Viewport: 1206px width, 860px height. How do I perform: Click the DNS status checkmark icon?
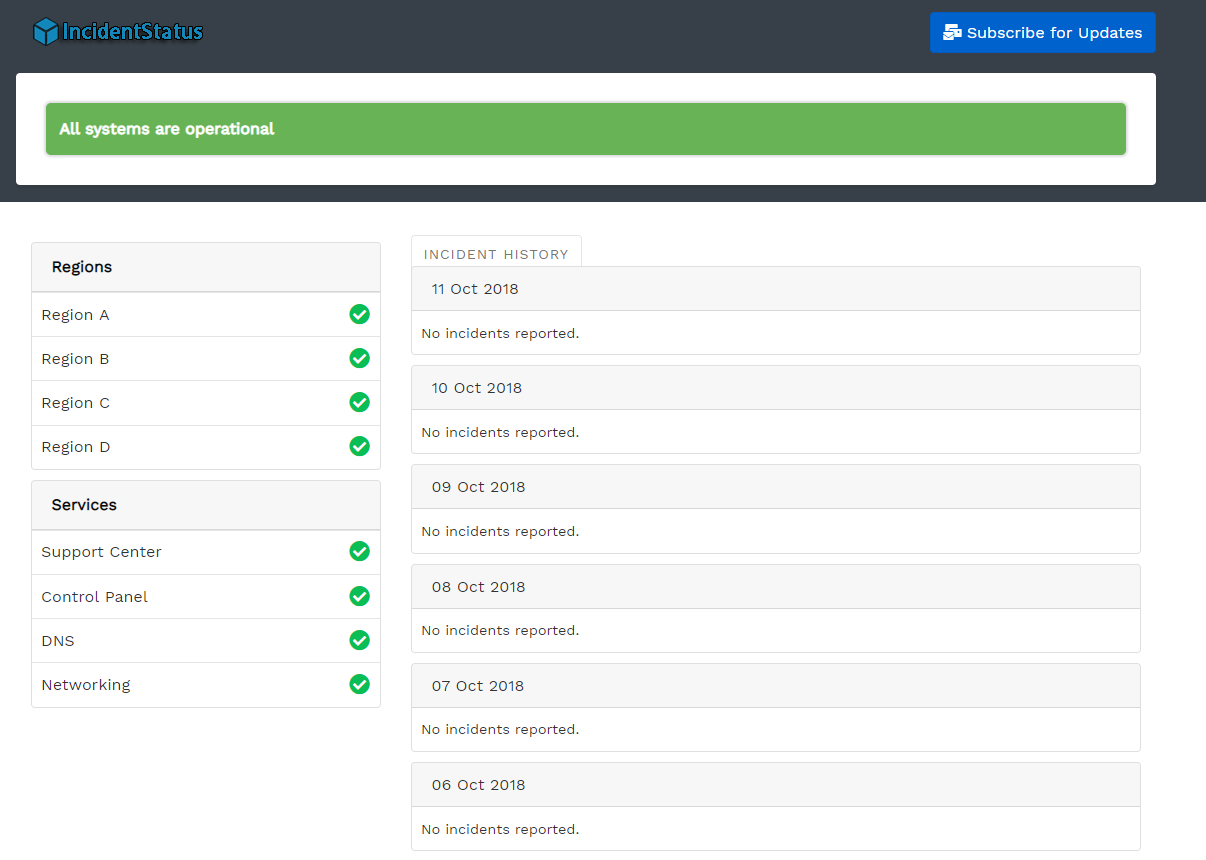point(359,640)
